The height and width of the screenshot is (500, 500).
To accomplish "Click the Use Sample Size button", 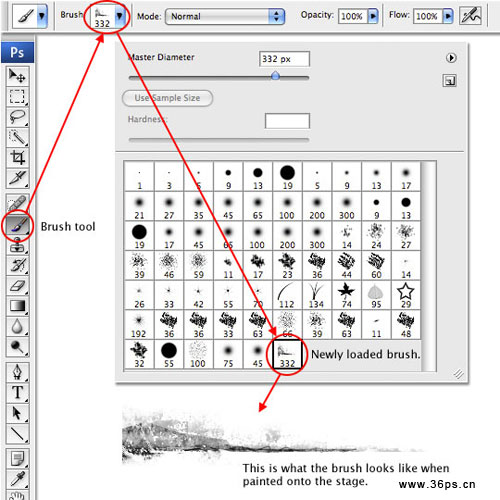I will pyautogui.click(x=167, y=98).
